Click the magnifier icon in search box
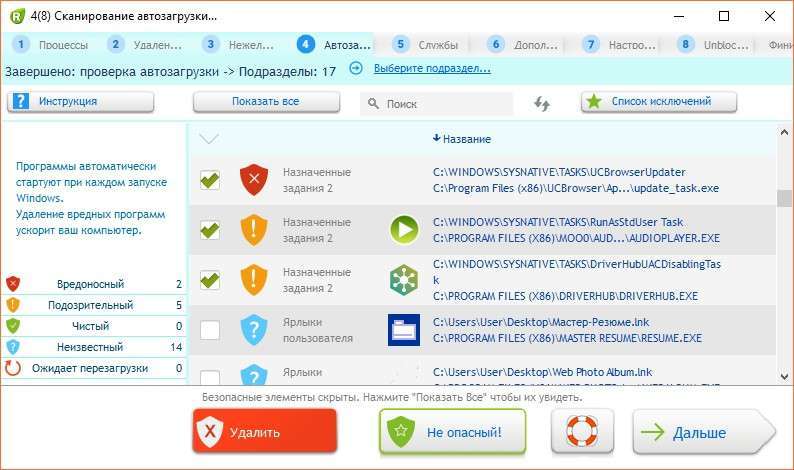 [373, 104]
